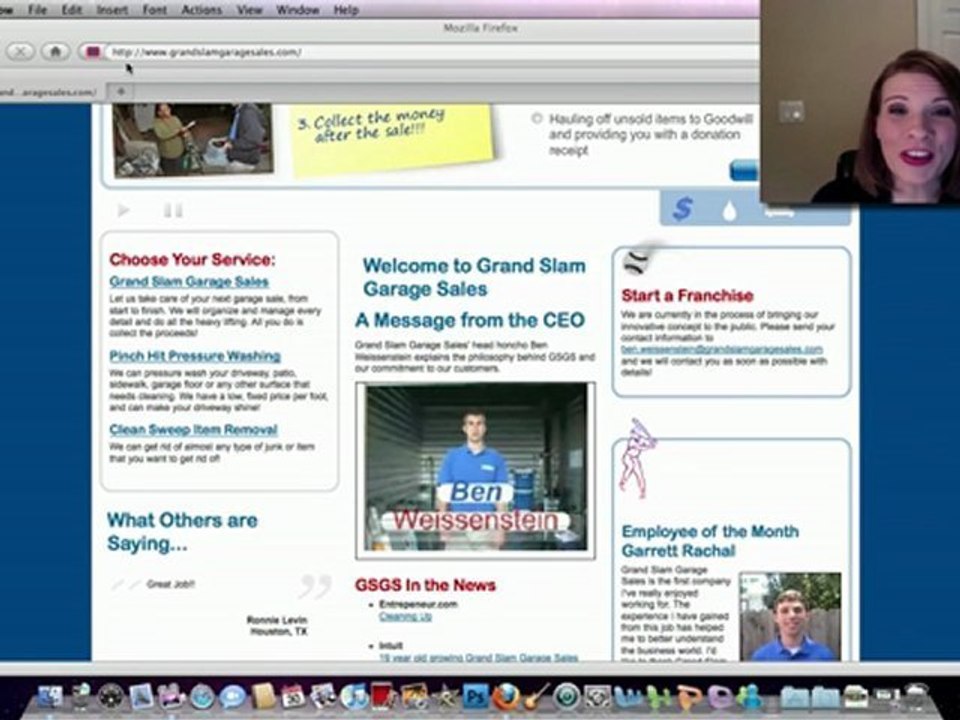Open Finder from the dock

50,697
